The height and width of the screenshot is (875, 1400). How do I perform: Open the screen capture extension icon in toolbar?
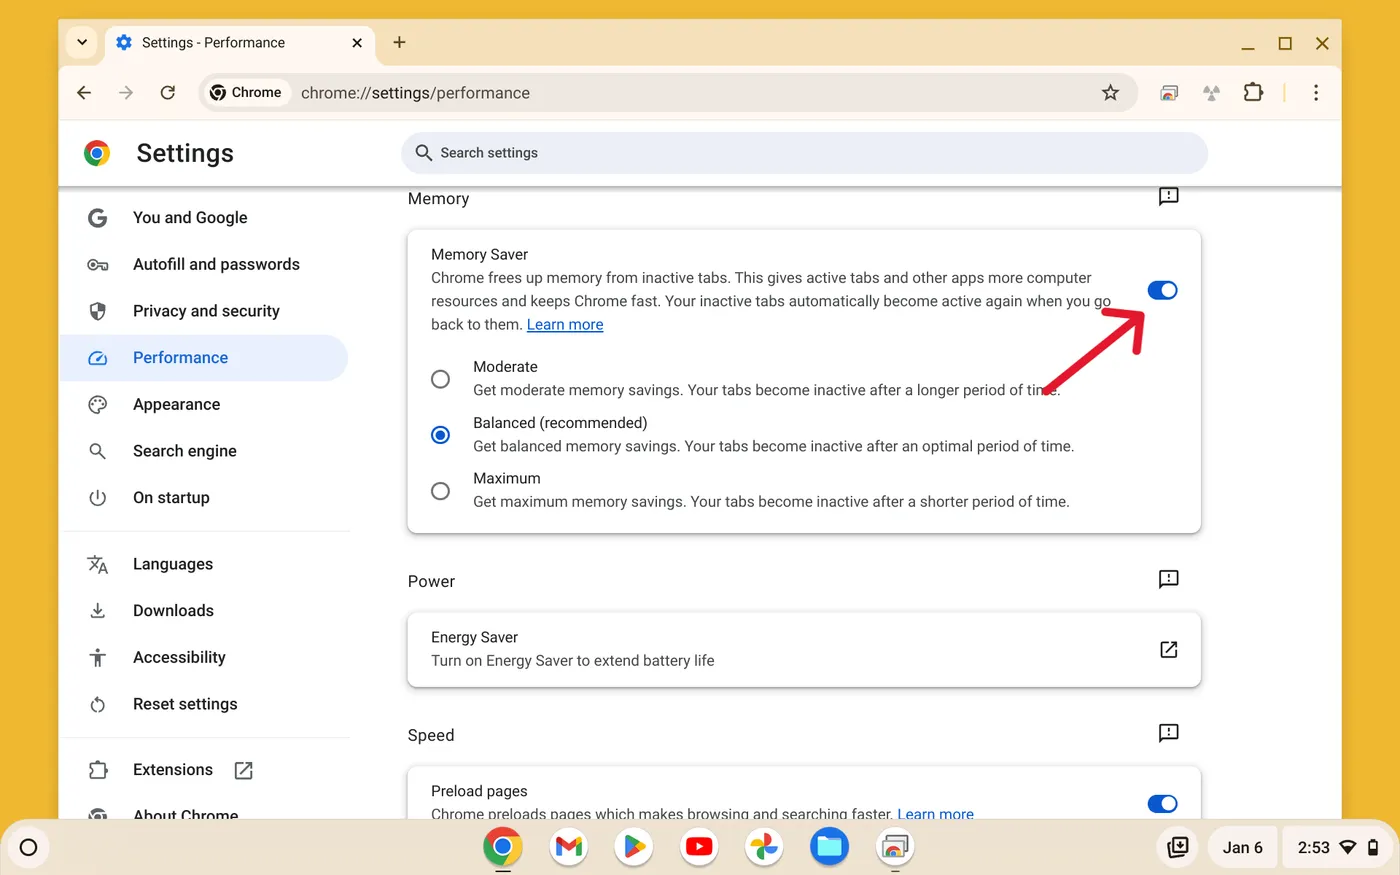(1169, 93)
